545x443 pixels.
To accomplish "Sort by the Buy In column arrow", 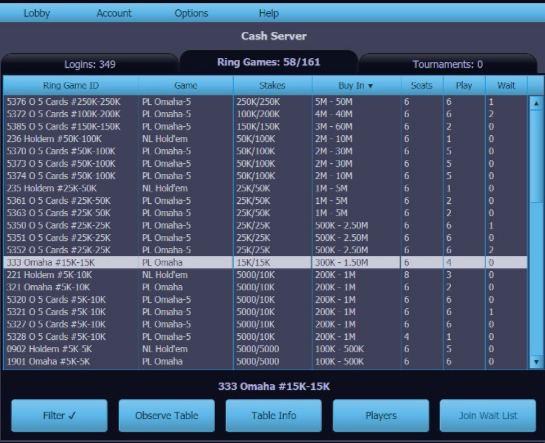I will click(x=371, y=86).
